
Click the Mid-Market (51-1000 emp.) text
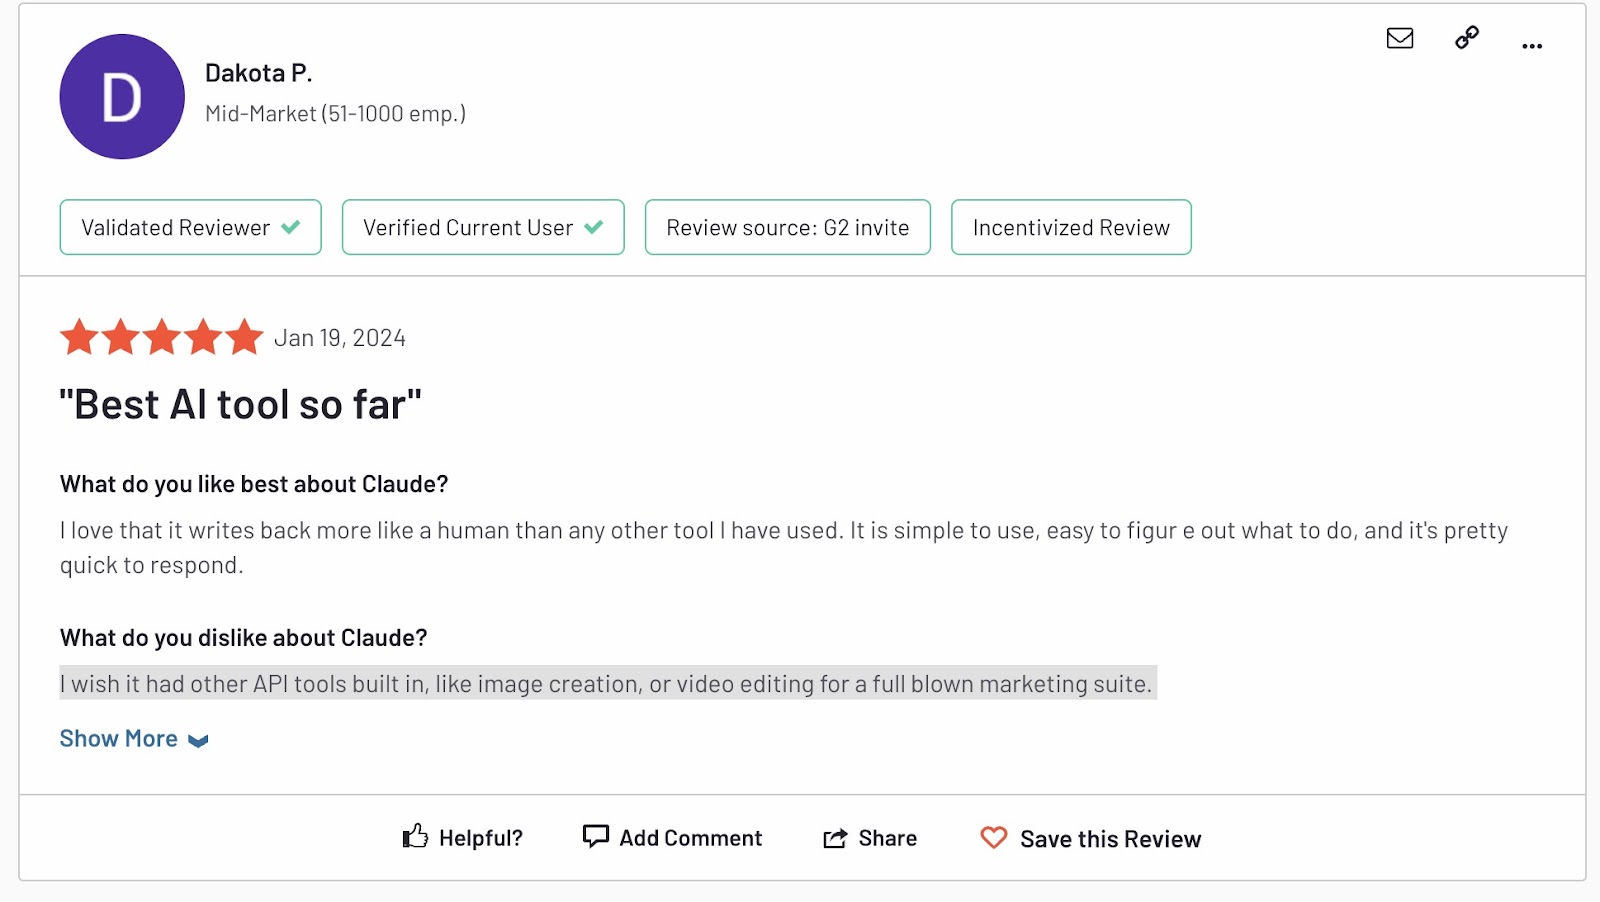pyautogui.click(x=335, y=114)
